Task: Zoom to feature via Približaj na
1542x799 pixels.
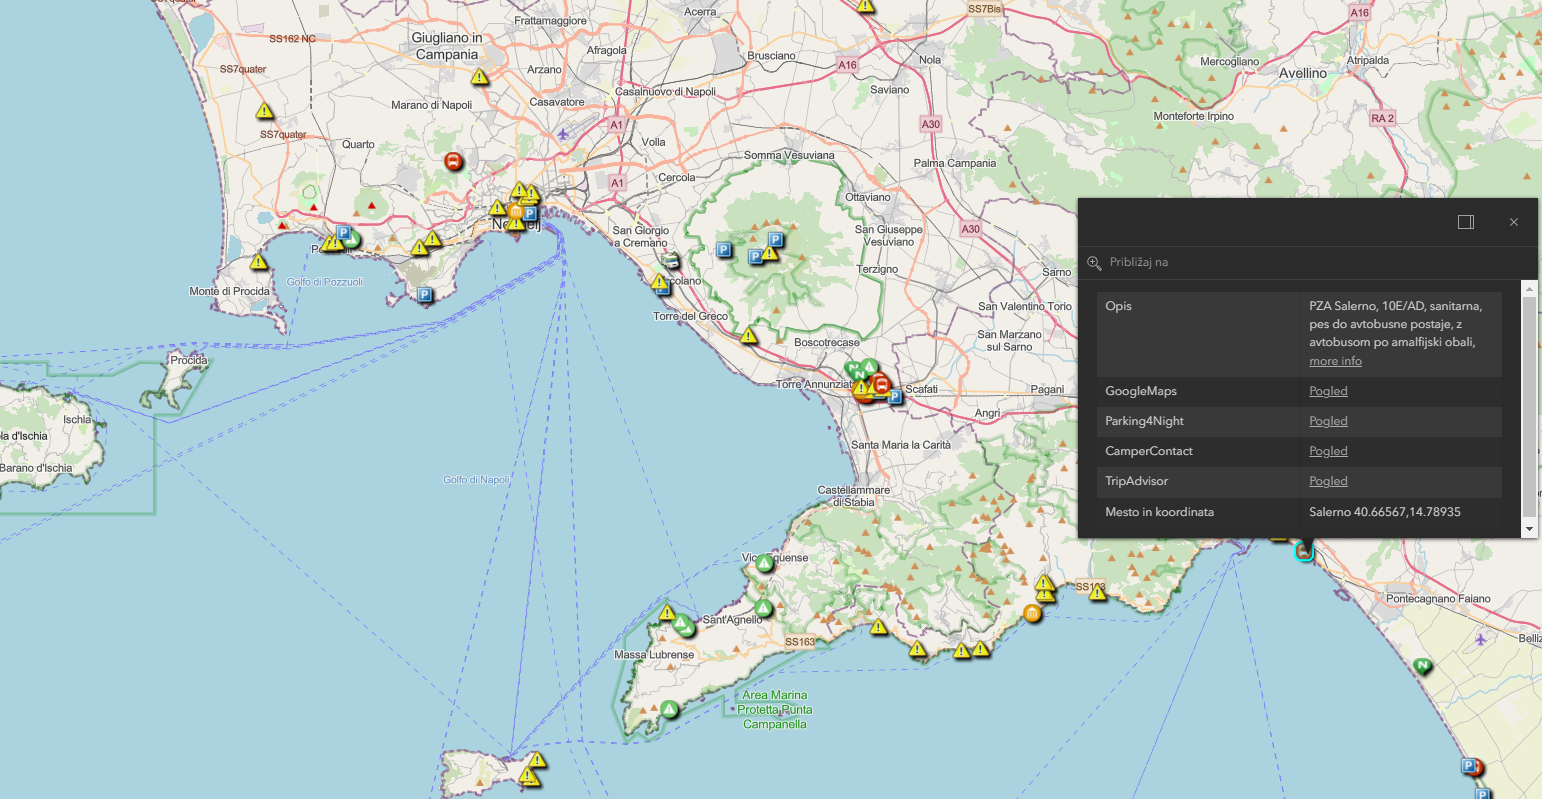Action: 1139,262
